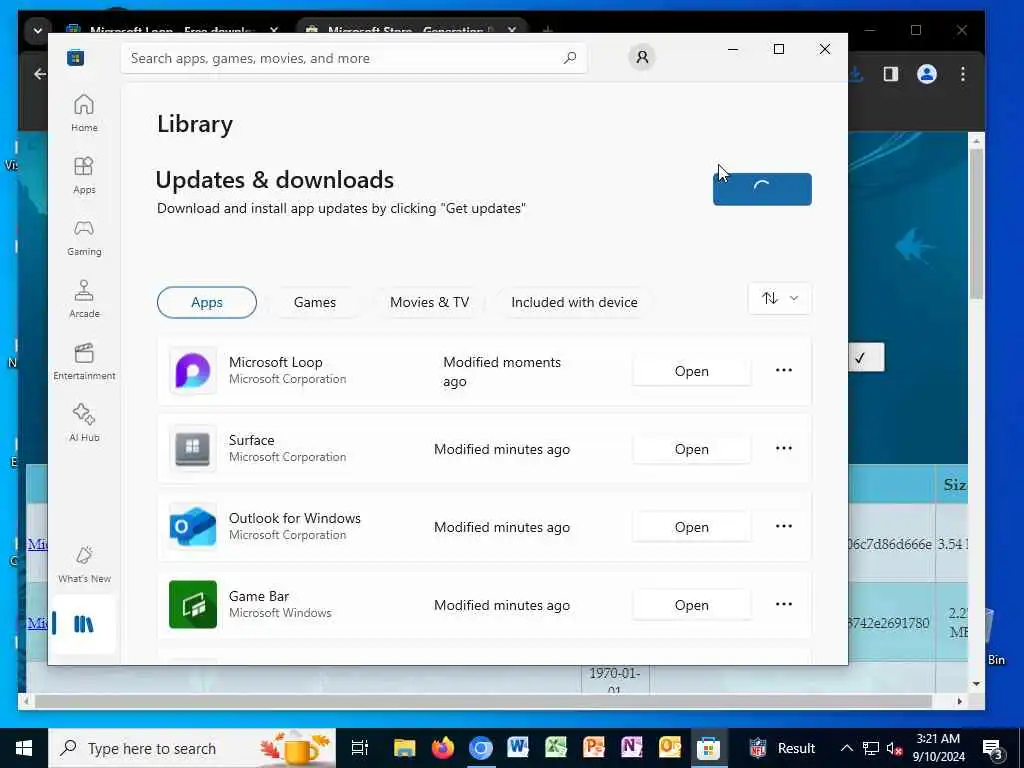Open the Home section in the Store sidebar

coord(84,113)
